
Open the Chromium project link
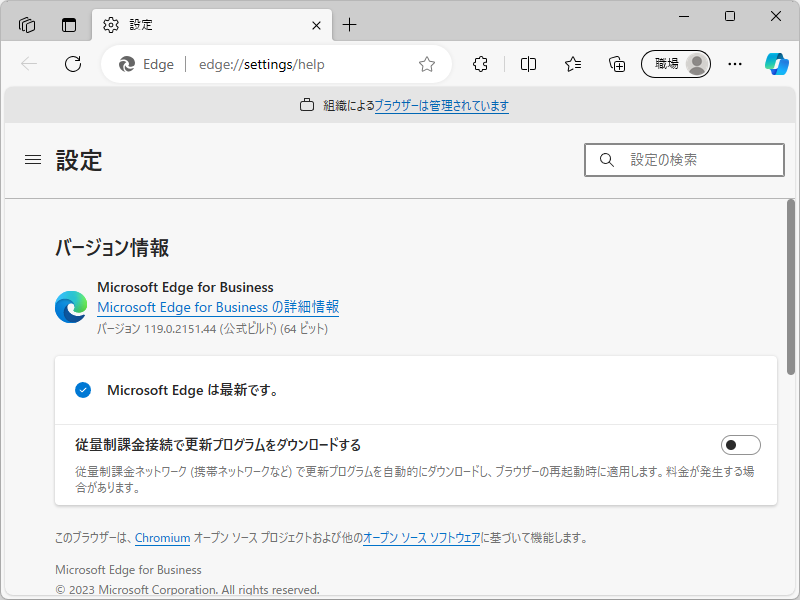coord(163,537)
